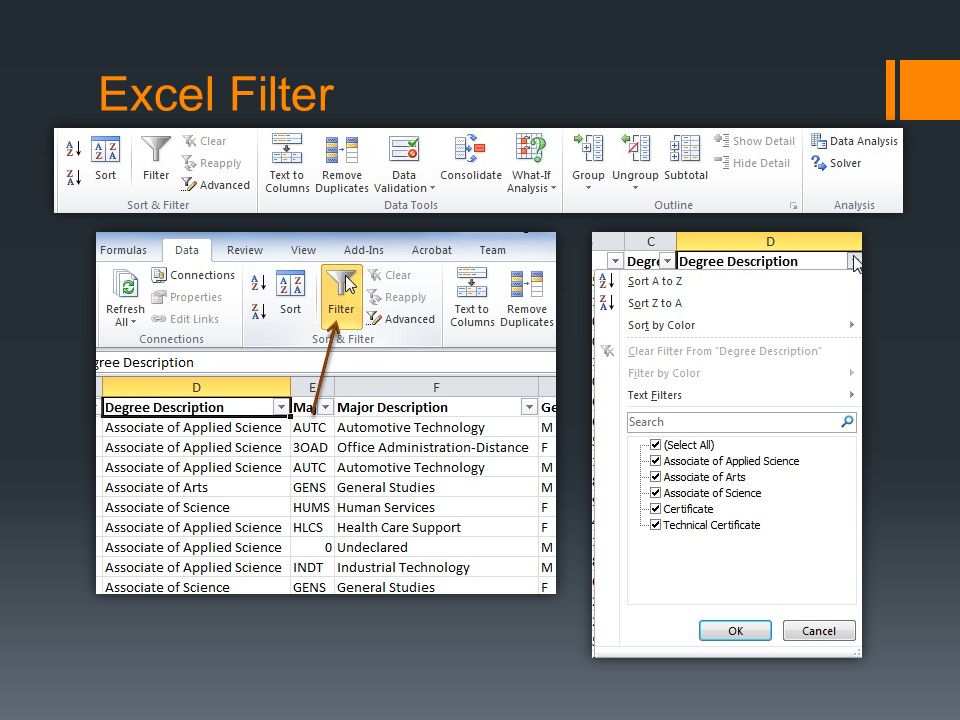This screenshot has height=720, width=960.
Task: Open the Data Validation dropdown arrow
Action: coord(432,189)
